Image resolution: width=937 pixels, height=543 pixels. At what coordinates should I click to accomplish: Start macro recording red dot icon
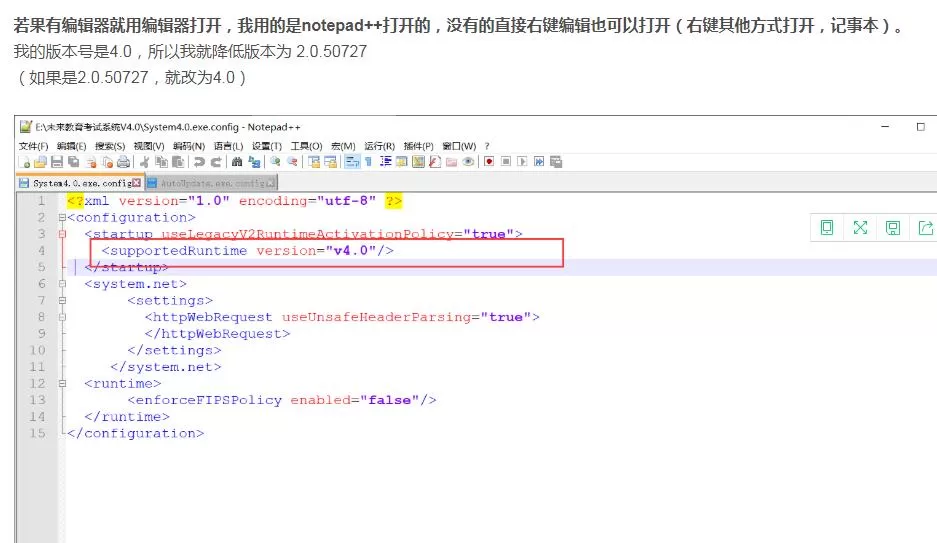point(489,162)
